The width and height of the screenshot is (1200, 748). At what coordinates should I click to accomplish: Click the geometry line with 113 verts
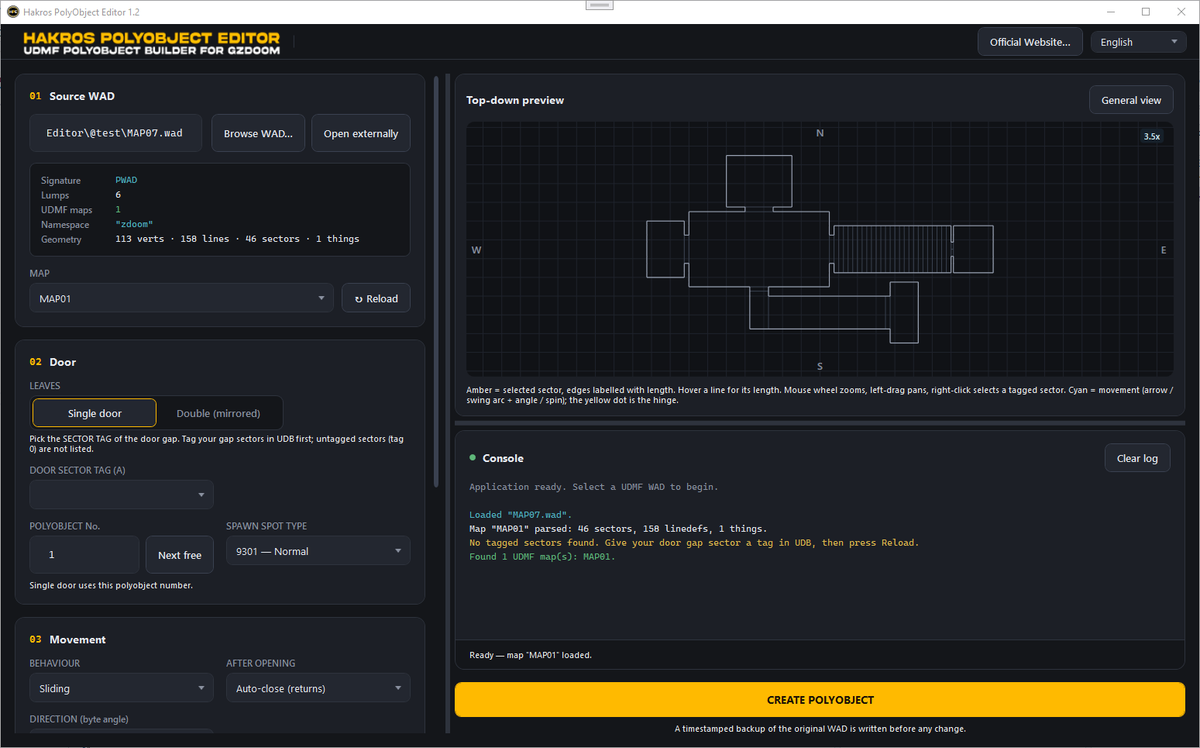(x=237, y=239)
